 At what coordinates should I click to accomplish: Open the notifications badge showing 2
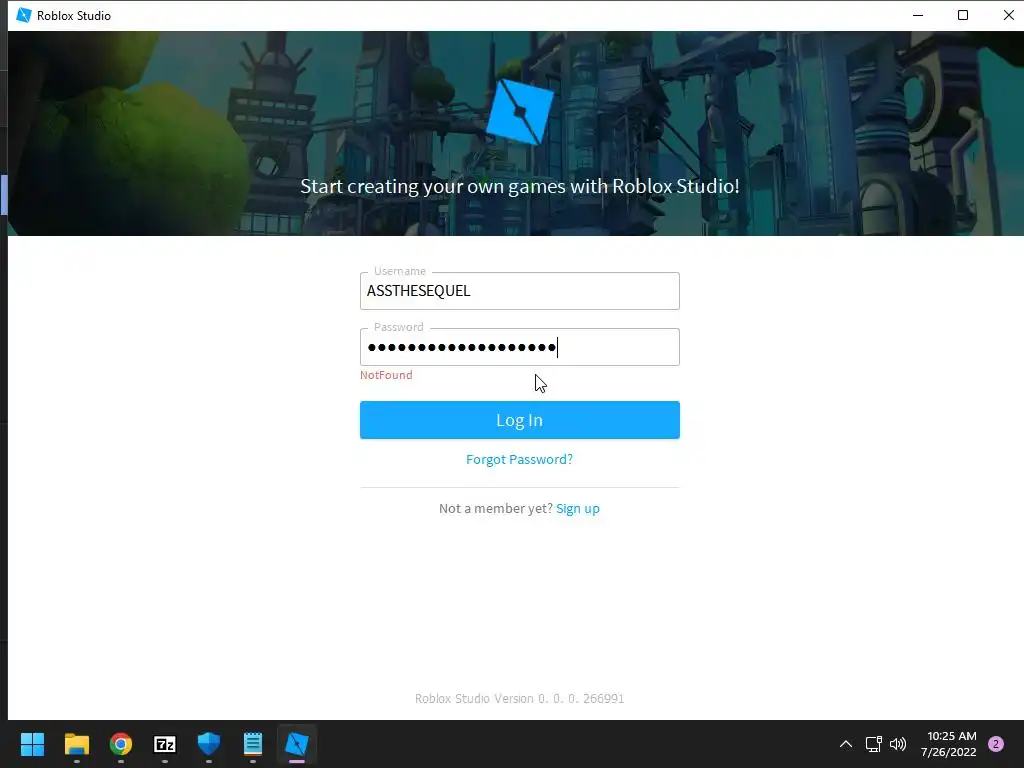pyautogui.click(x=996, y=744)
